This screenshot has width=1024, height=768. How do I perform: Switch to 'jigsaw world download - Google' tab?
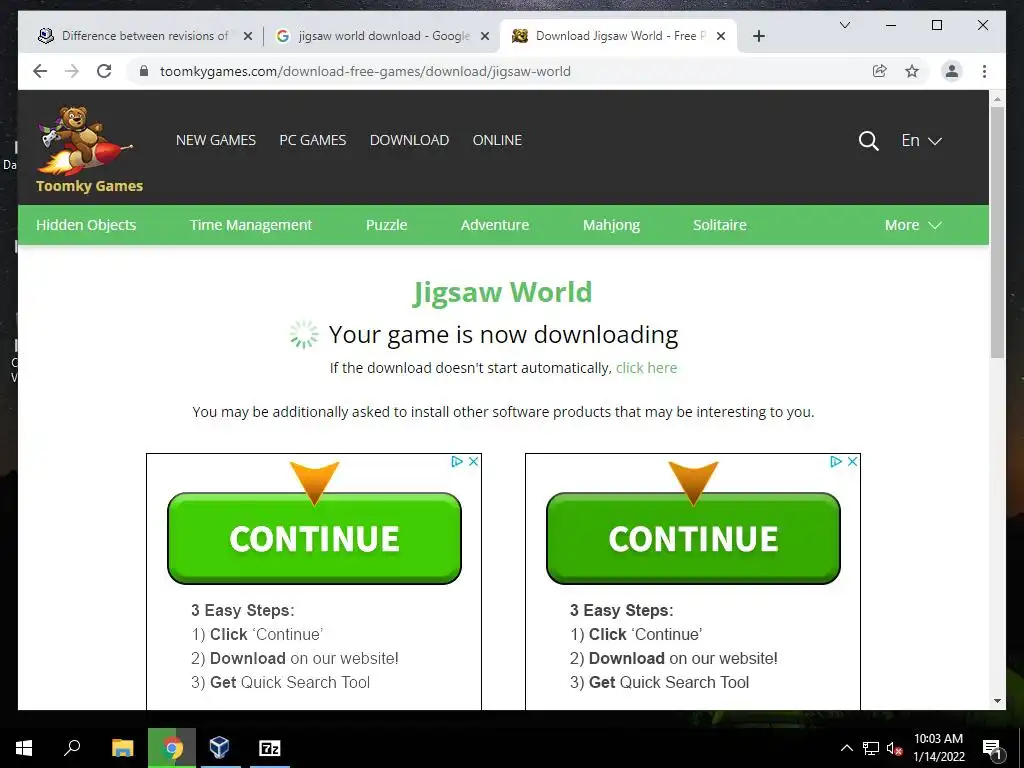click(x=382, y=36)
